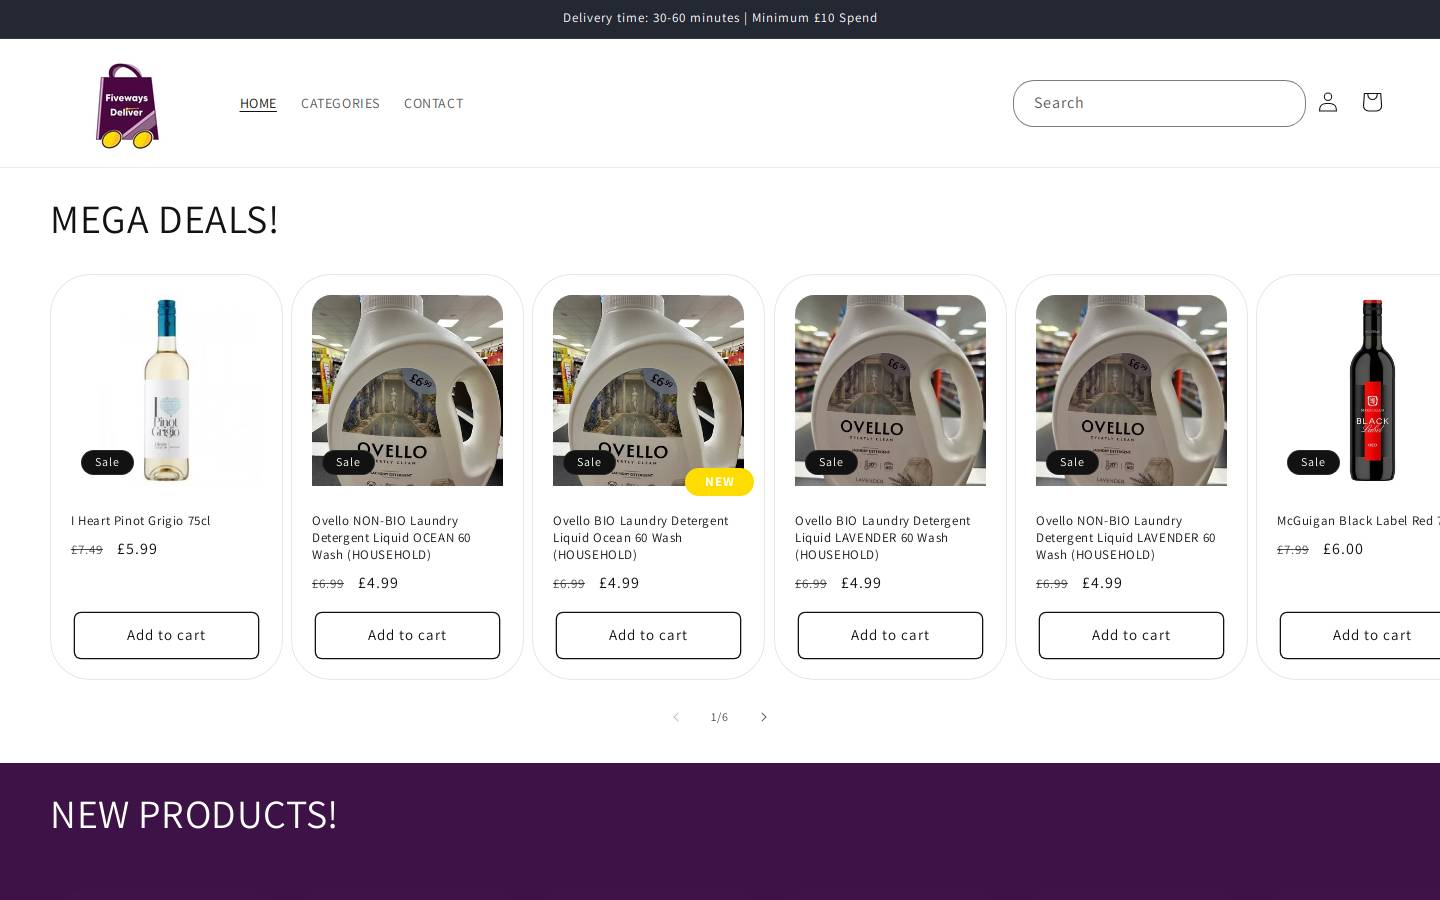Add Ovello BIO Ocean detergent to cart
Viewport: 1440px width, 900px height.
(648, 635)
